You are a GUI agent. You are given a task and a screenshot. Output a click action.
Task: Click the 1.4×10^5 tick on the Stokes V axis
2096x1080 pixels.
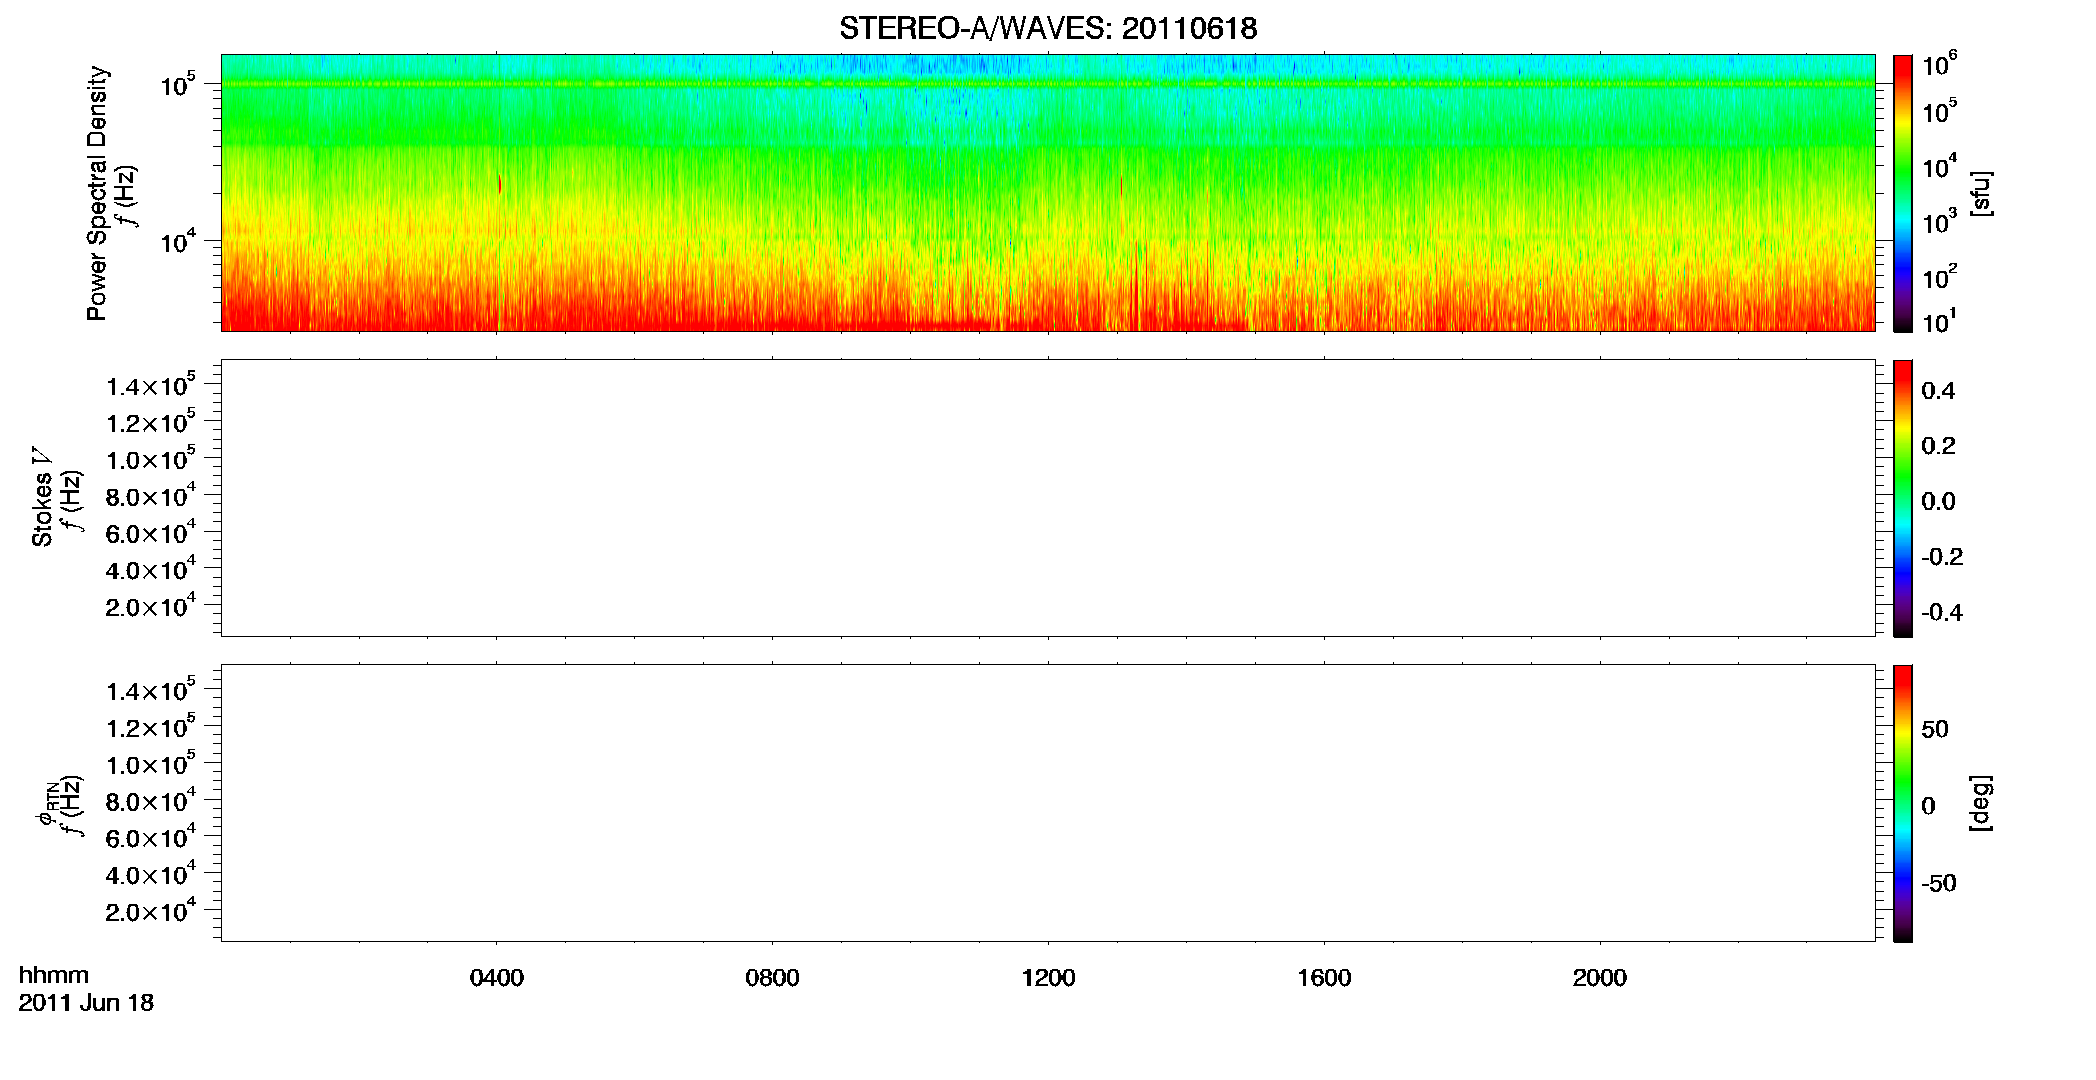tap(150, 385)
